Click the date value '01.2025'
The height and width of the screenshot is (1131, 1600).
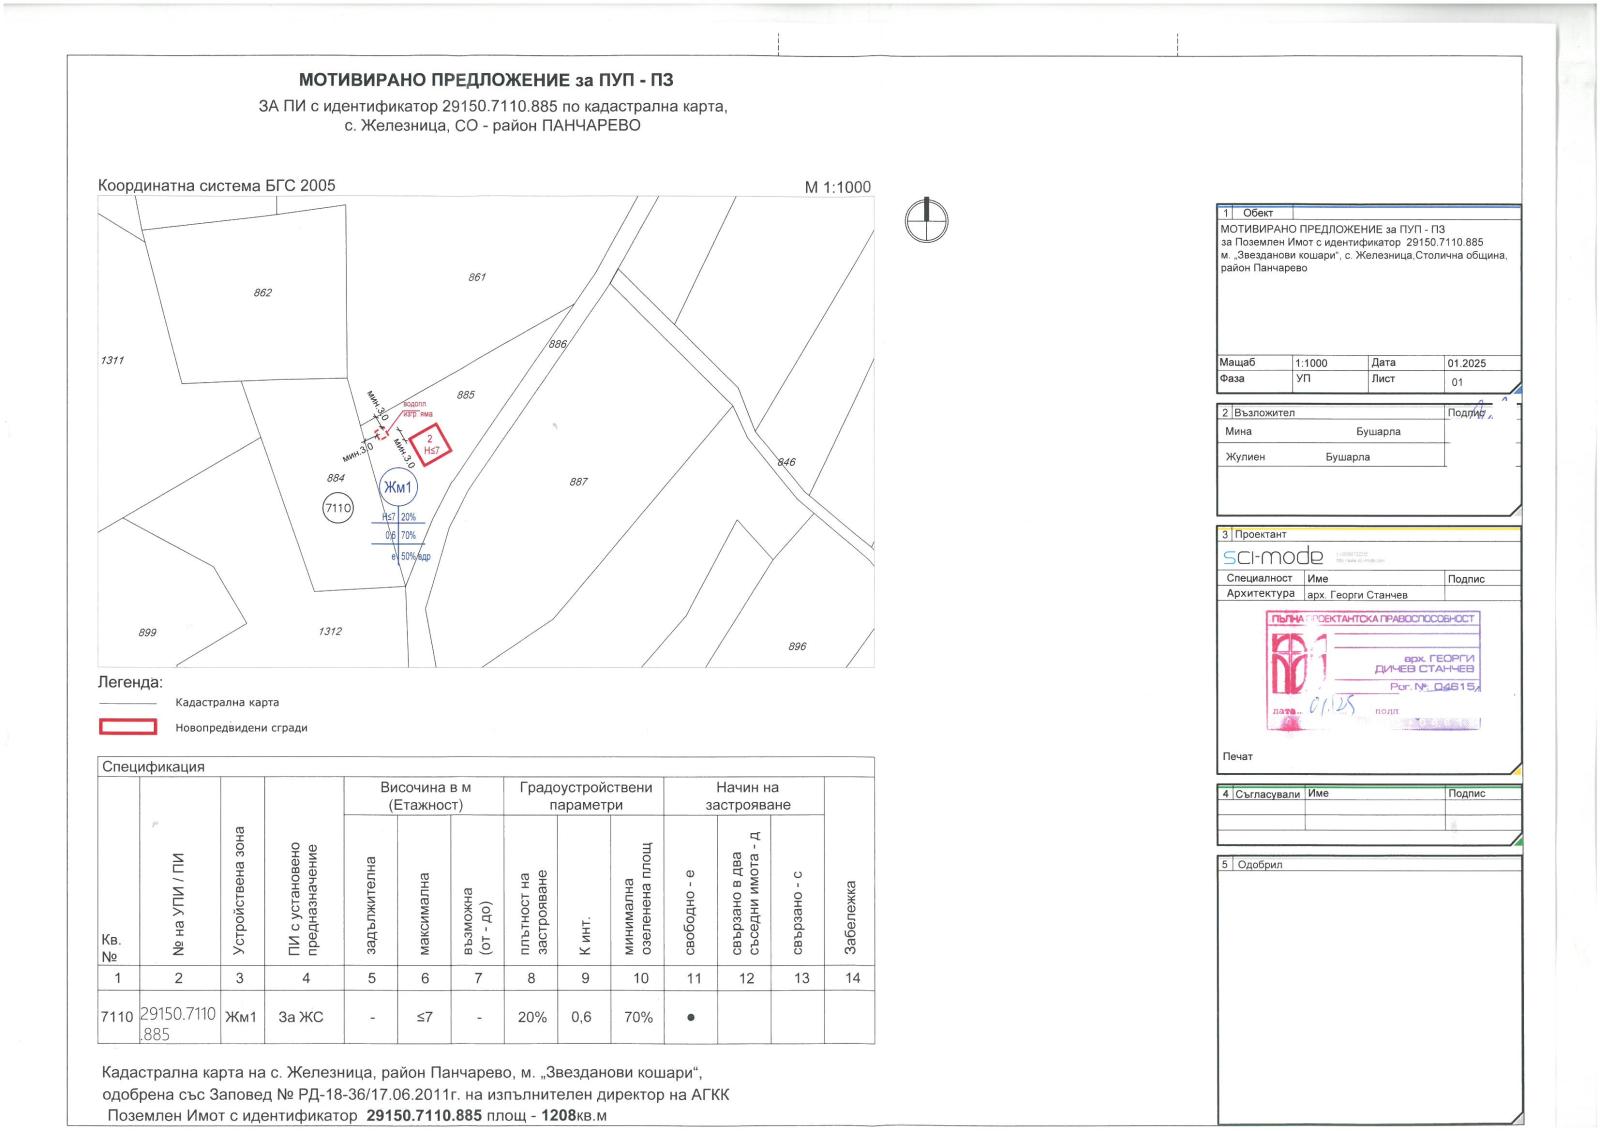(x=1467, y=363)
